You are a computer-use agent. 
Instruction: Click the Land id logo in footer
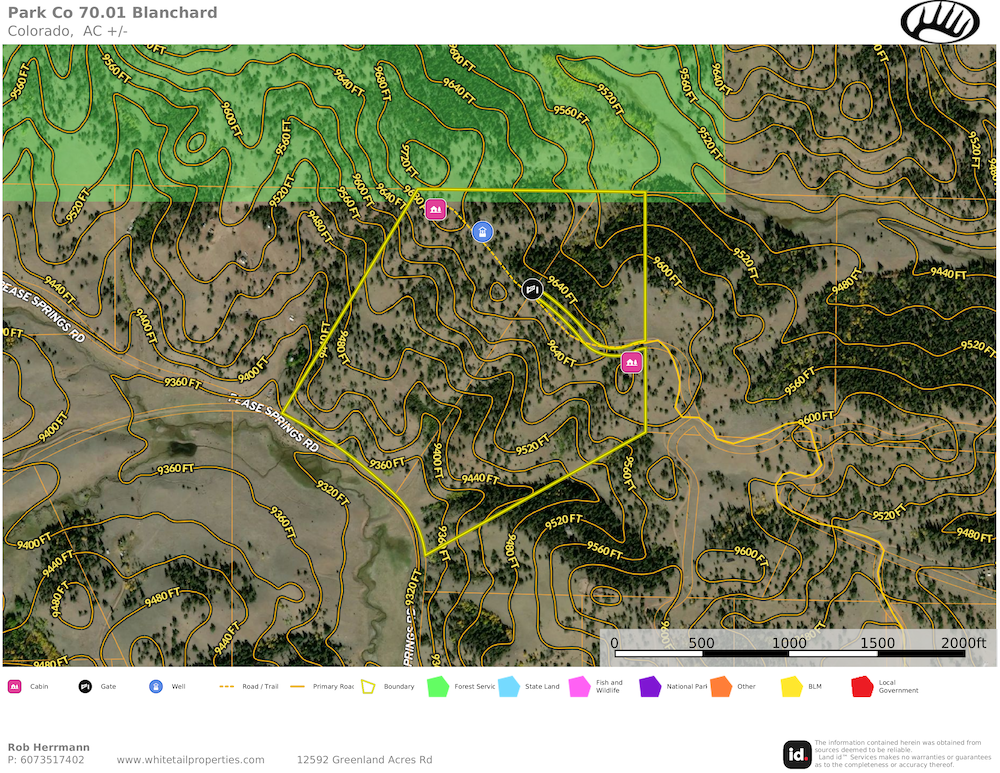[x=797, y=754]
